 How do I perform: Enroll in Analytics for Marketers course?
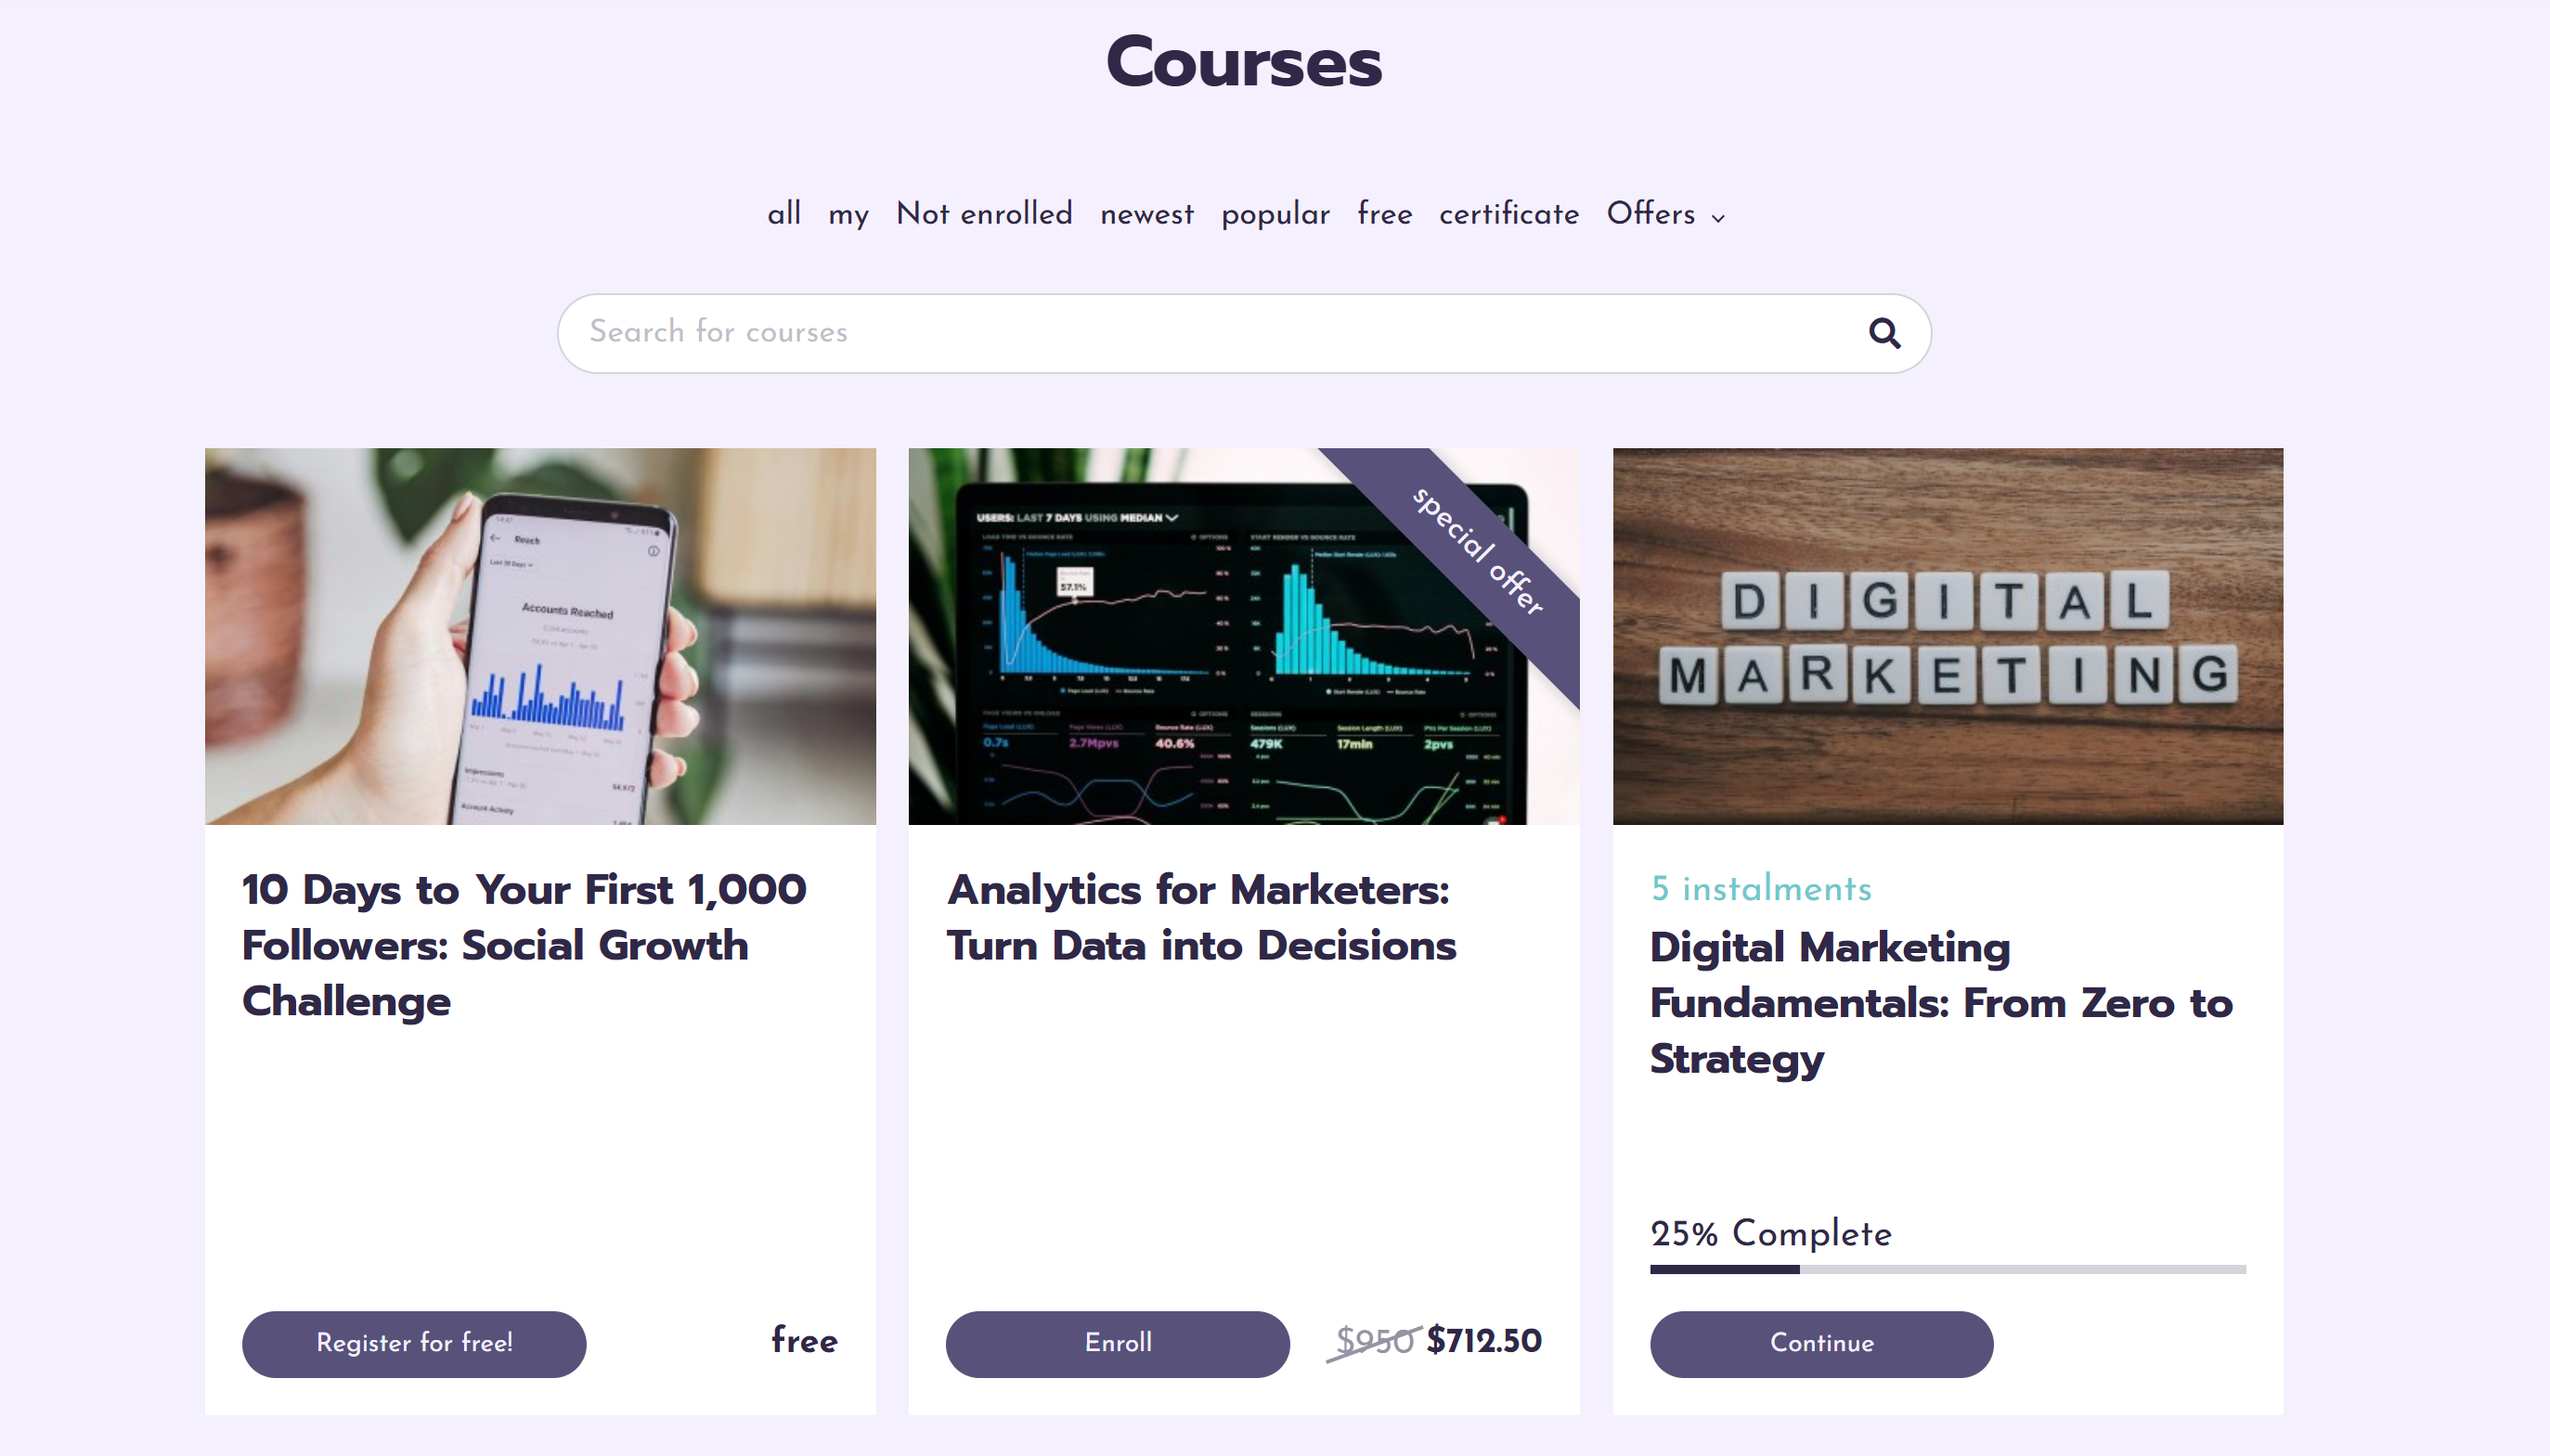pos(1117,1343)
